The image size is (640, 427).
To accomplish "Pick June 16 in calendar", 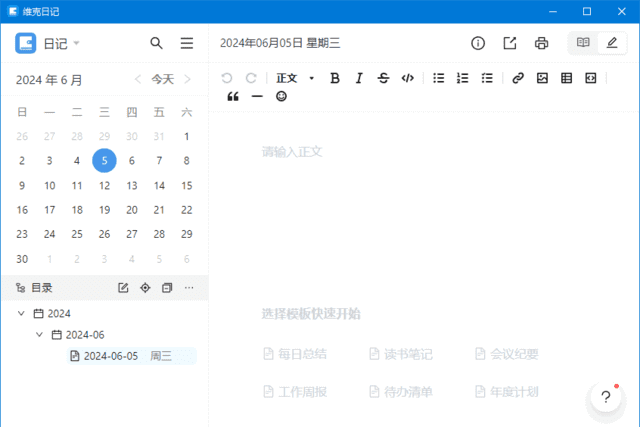I will [22, 210].
